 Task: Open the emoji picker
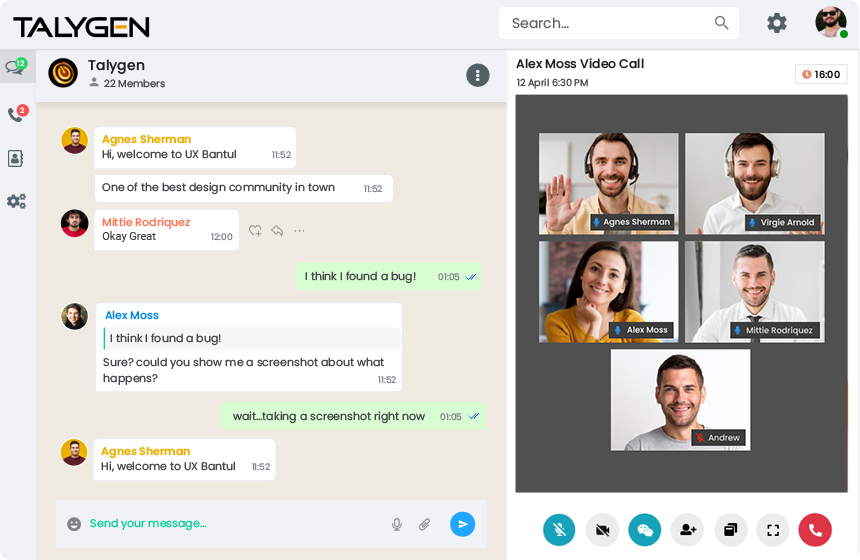point(74,524)
